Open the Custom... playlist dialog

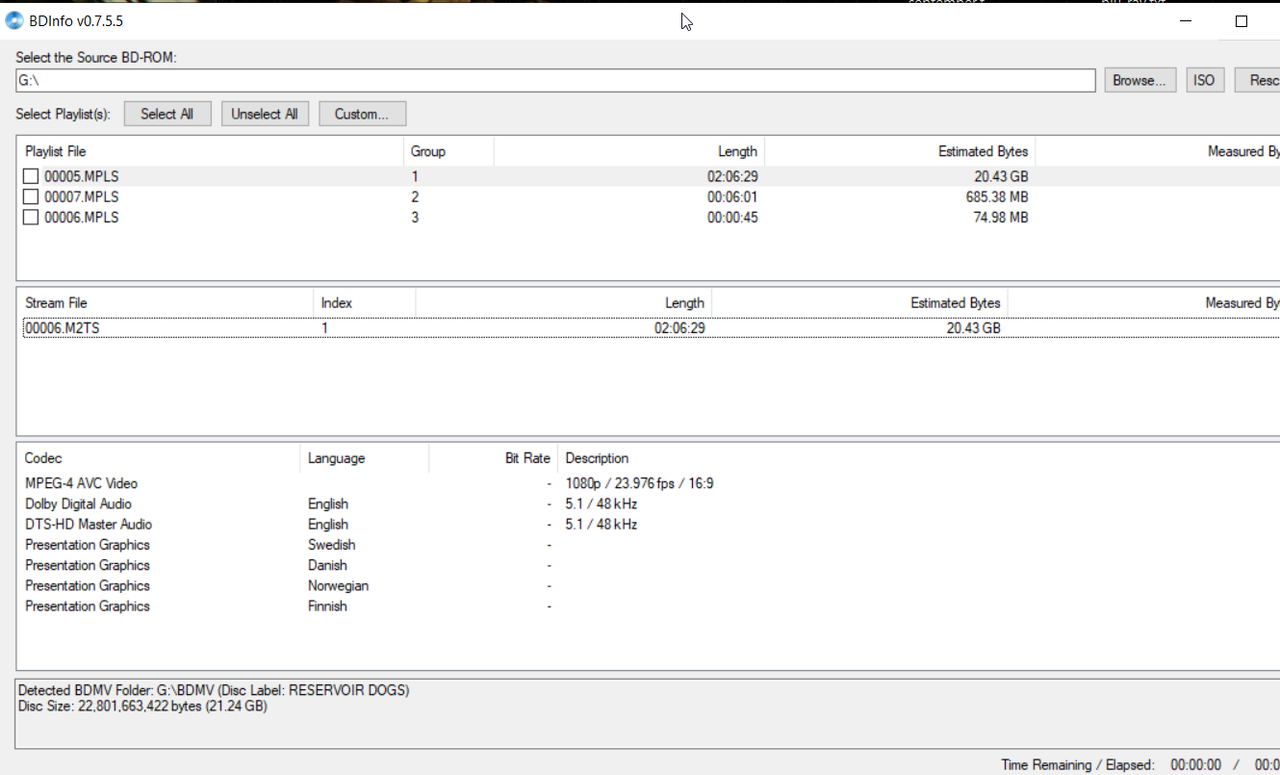pyautogui.click(x=362, y=114)
